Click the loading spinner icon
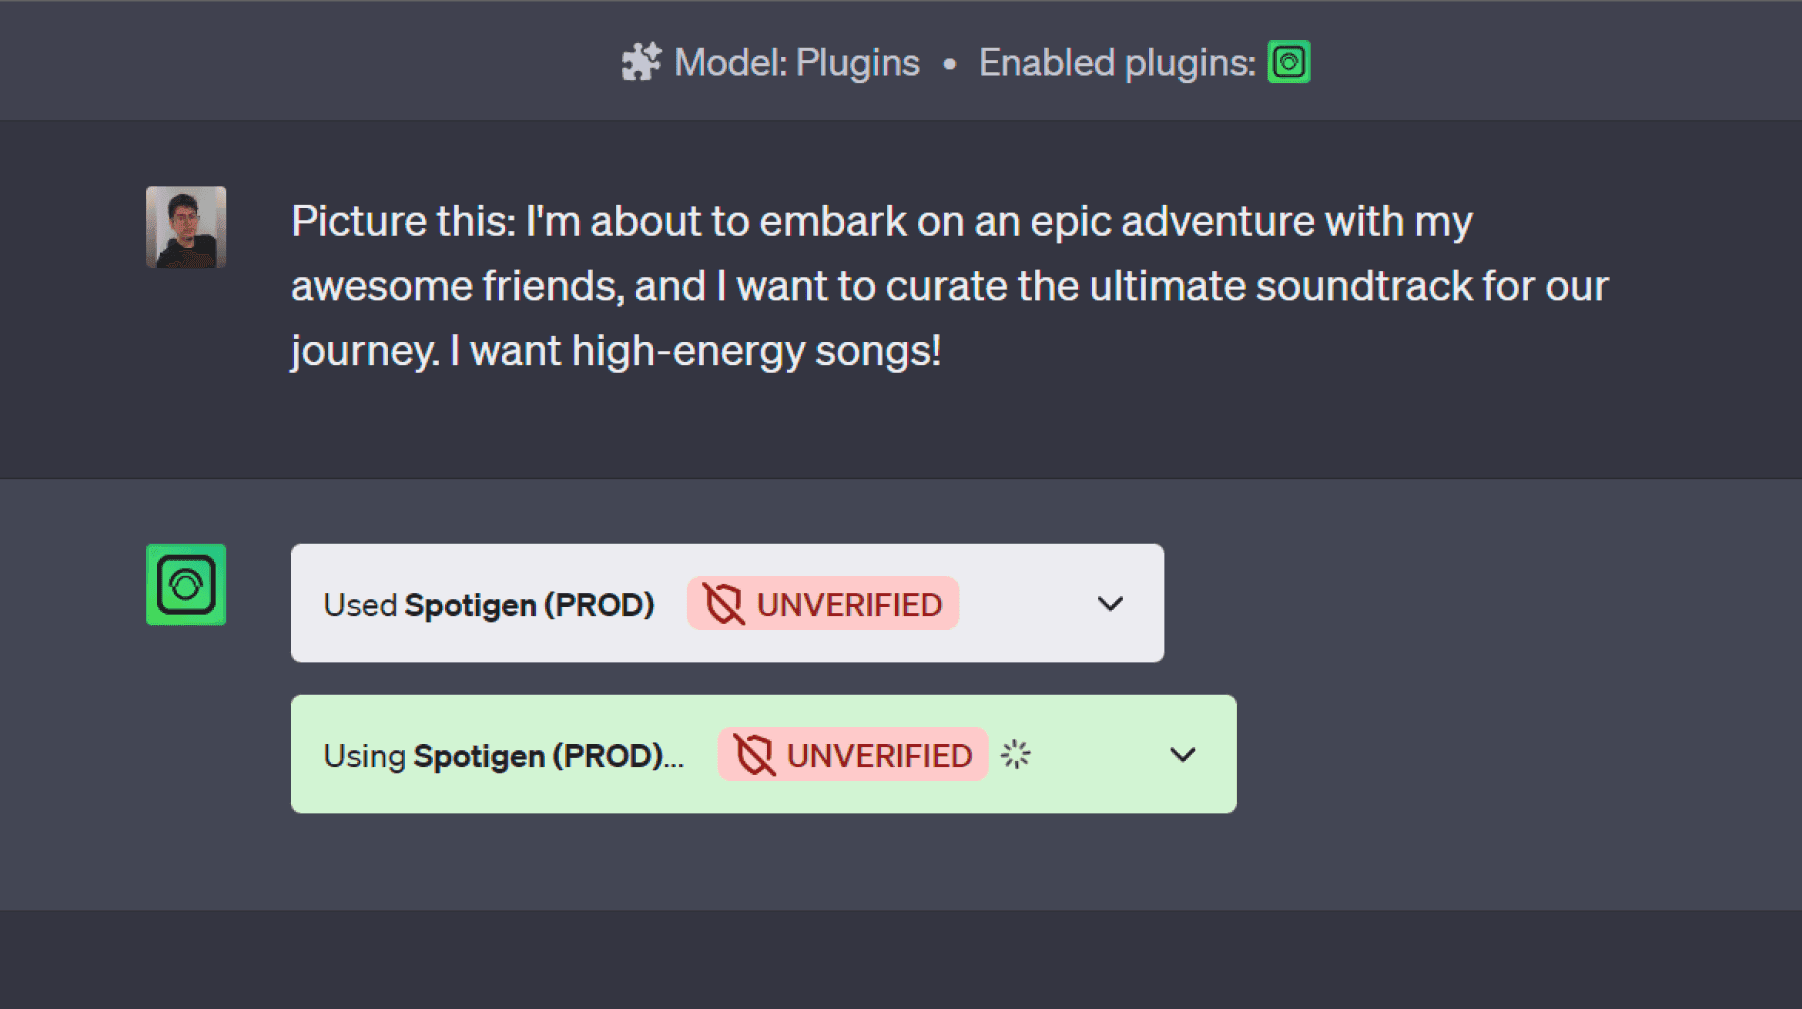The image size is (1802, 1009). (x=1016, y=754)
